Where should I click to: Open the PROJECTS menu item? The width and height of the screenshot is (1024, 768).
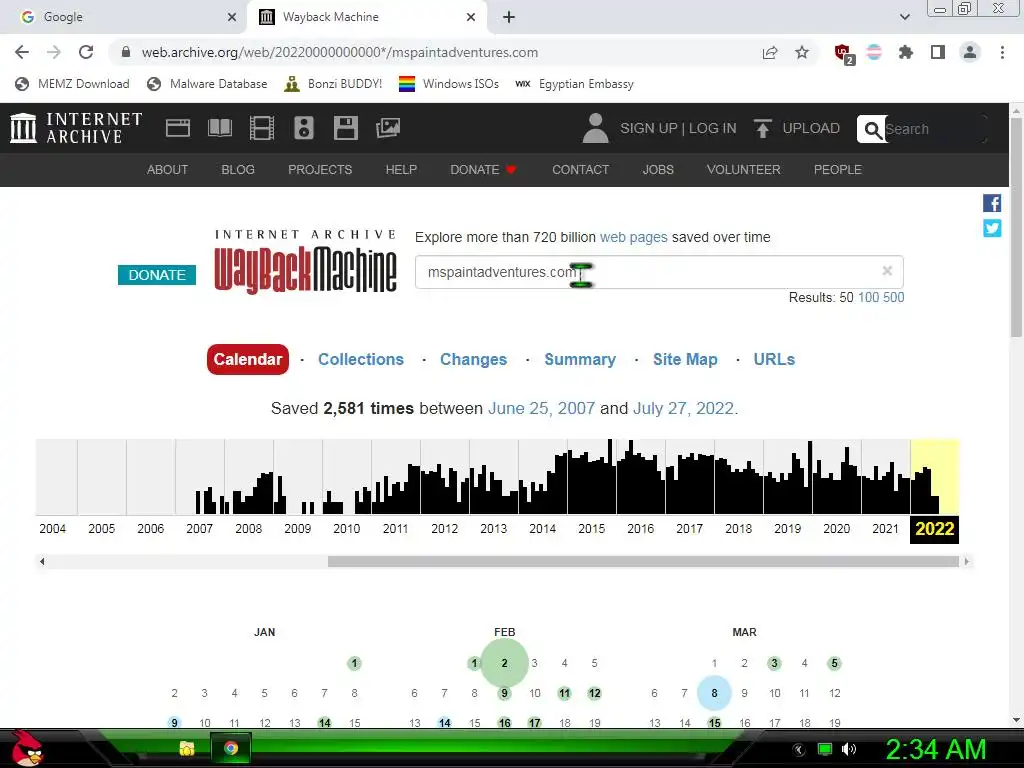(x=320, y=170)
